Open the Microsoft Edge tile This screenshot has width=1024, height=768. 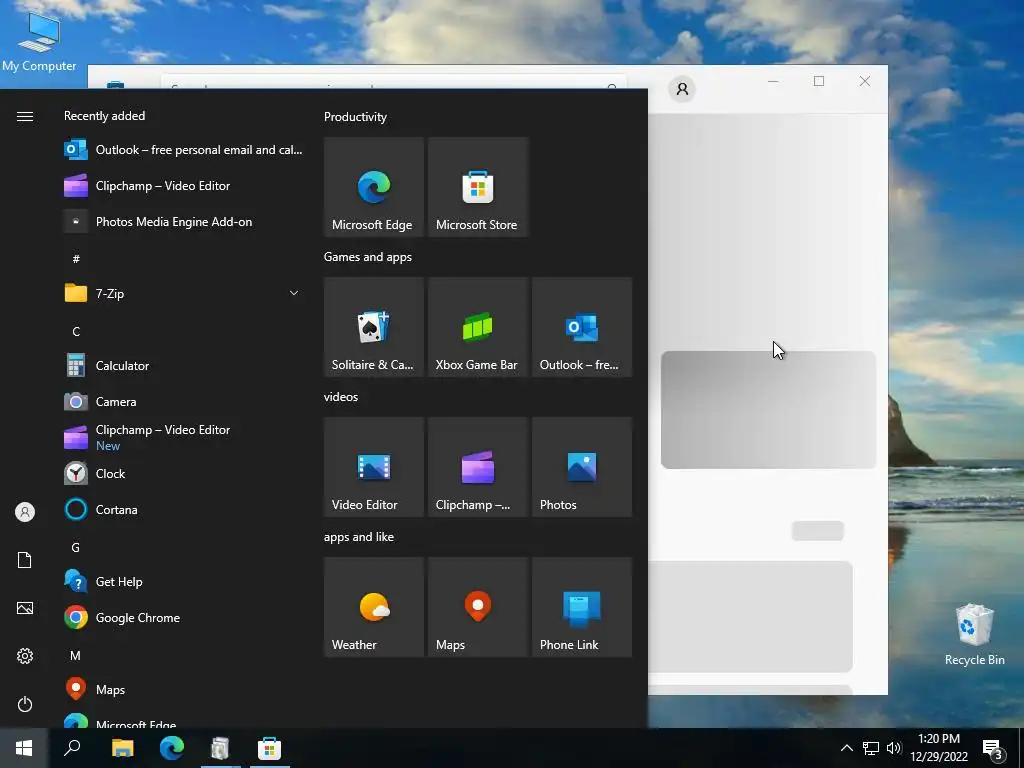point(374,187)
